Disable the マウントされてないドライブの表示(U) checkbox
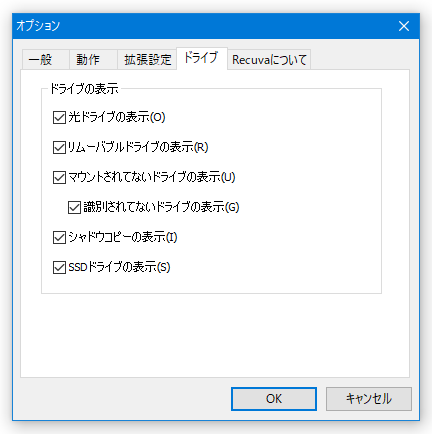Viewport: 432px width, 434px height. [x=59, y=177]
